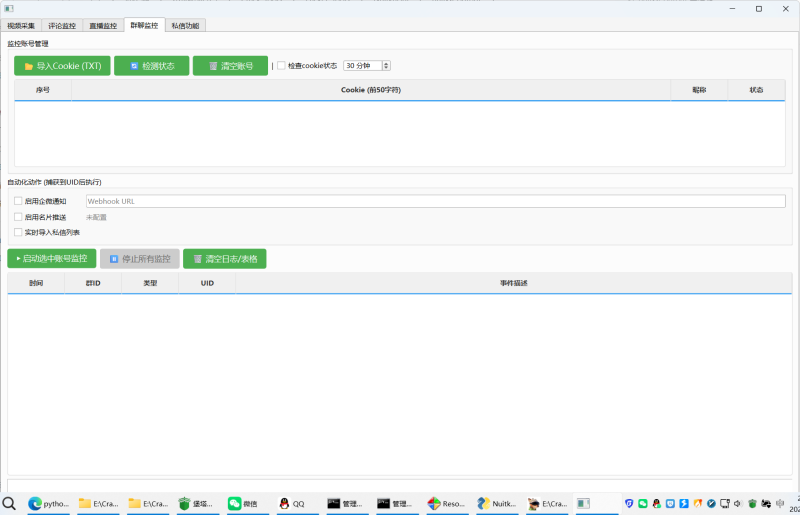Enable the 检查cookie状态 checkbox
800x515 pixels.
pos(282,66)
